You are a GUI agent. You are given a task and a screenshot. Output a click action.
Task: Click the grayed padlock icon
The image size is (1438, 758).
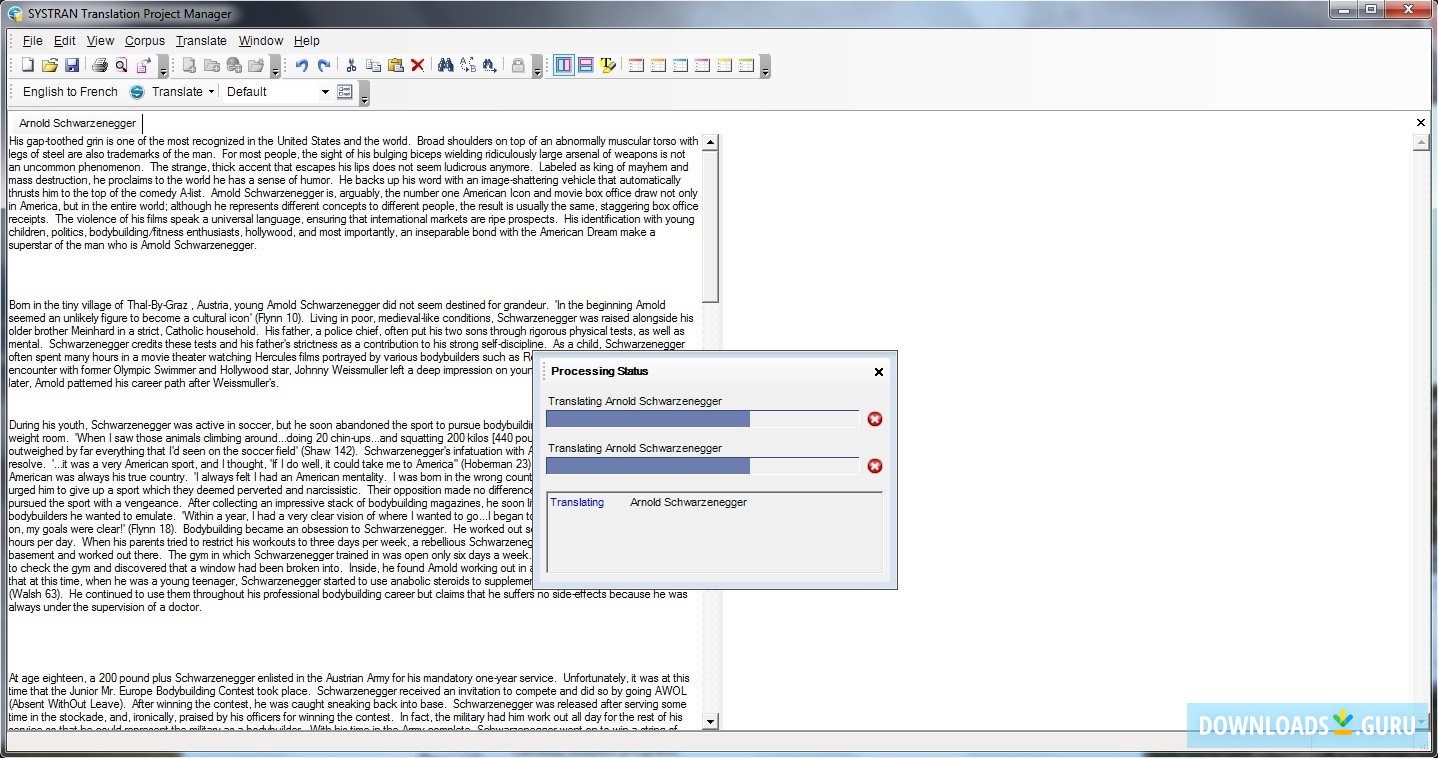pyautogui.click(x=518, y=66)
